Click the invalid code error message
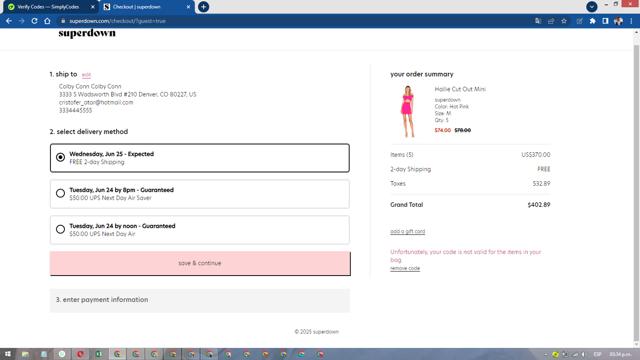640x360 pixels. (x=466, y=256)
